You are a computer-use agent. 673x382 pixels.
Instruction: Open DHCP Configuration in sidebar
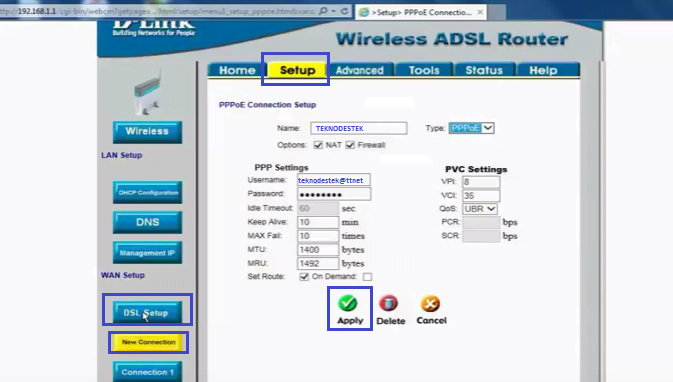pos(147,192)
